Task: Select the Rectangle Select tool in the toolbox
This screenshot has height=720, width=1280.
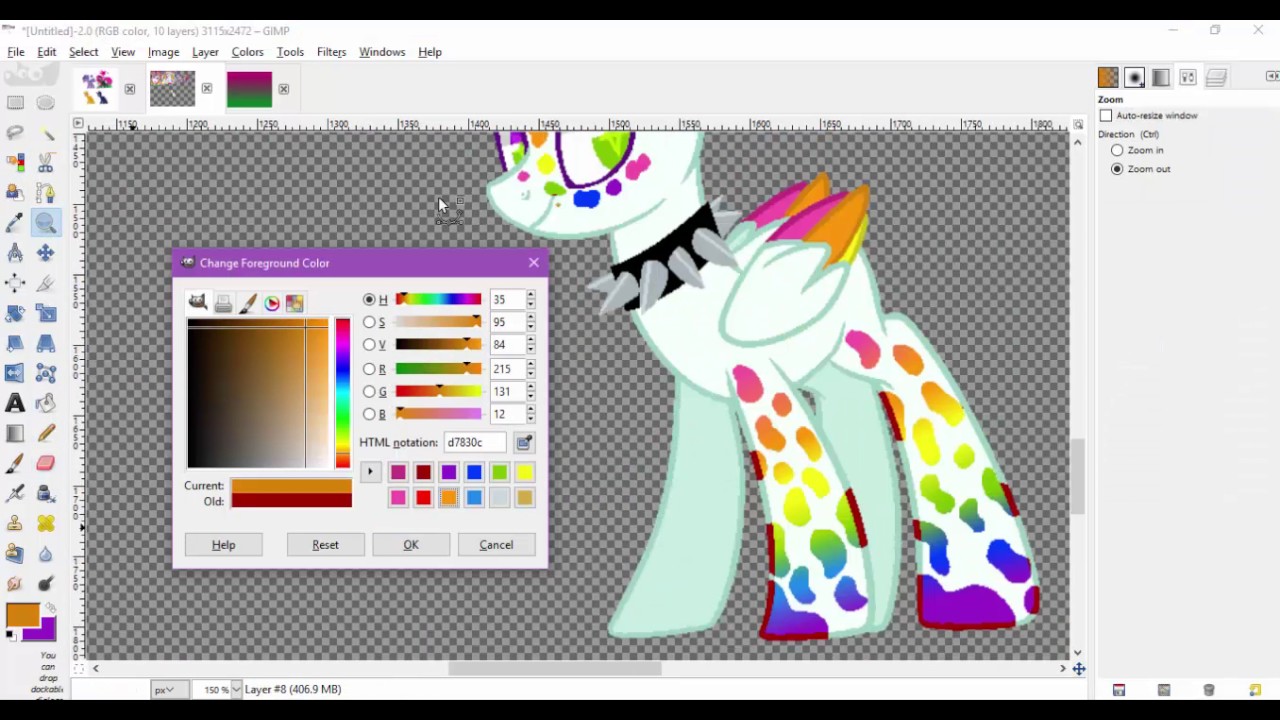Action: (15, 102)
